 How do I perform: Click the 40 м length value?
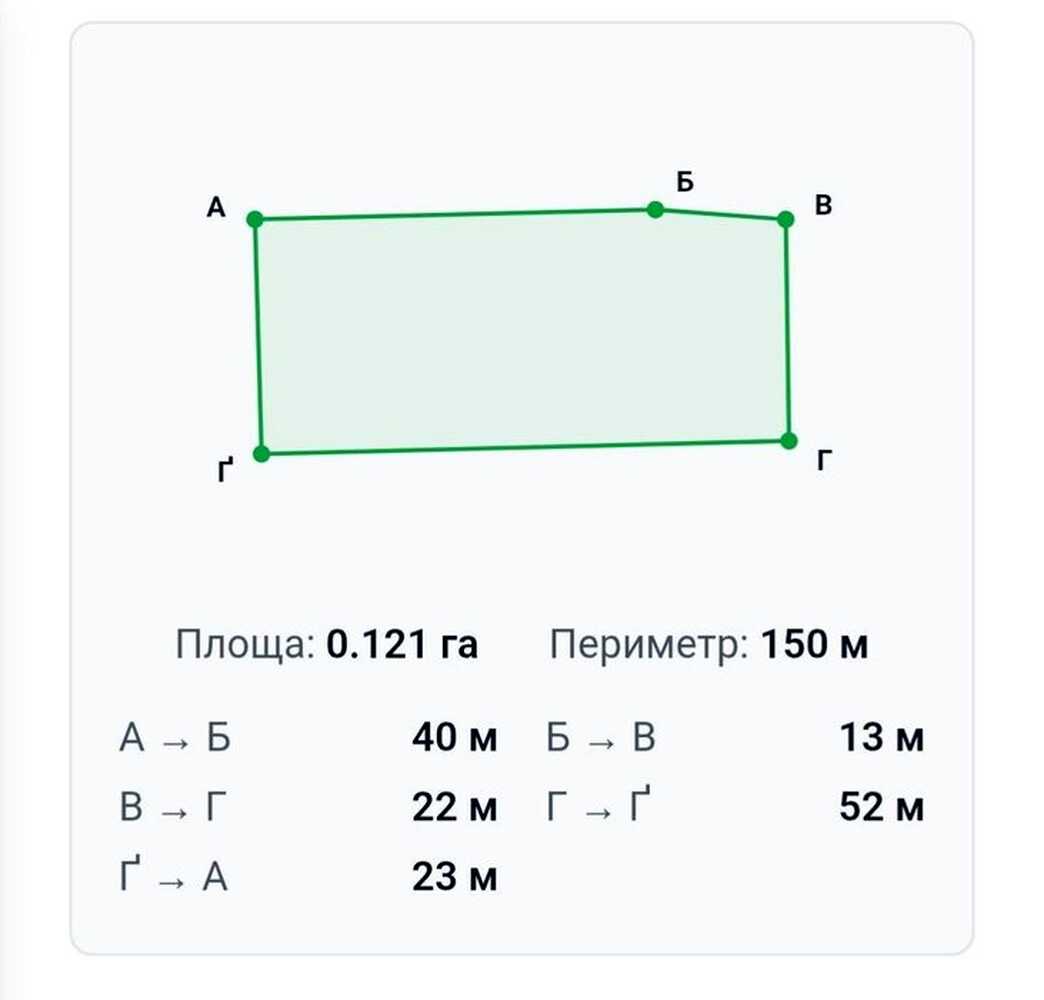click(455, 738)
